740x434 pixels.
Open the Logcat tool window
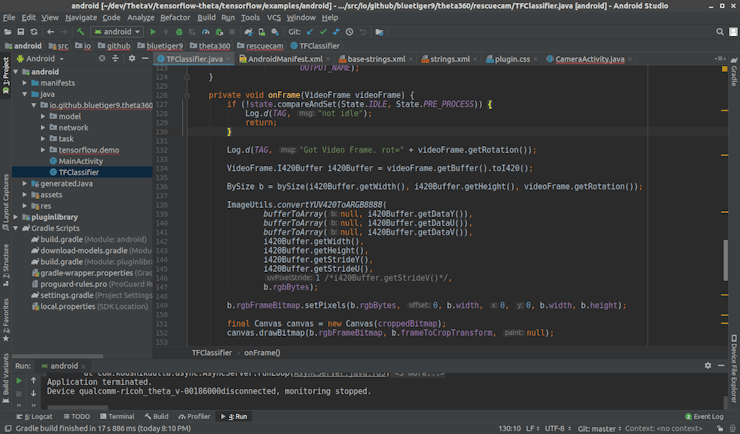[35, 416]
